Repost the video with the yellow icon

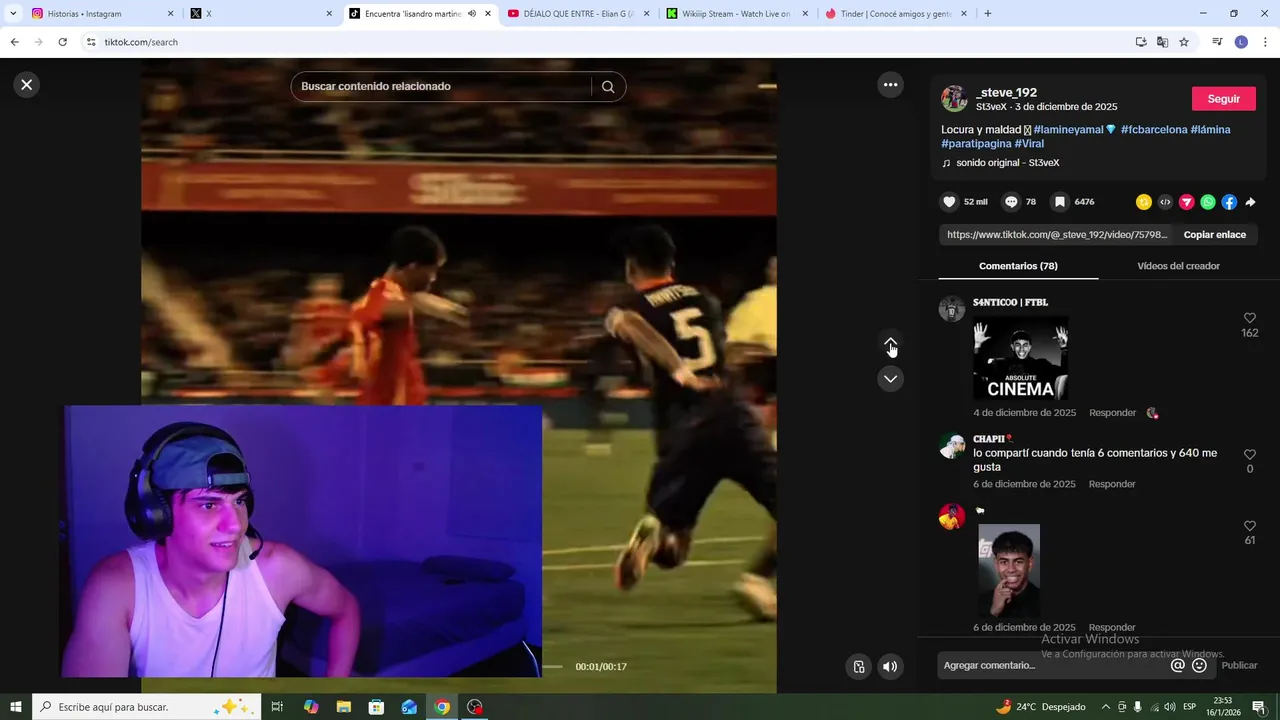point(1144,202)
